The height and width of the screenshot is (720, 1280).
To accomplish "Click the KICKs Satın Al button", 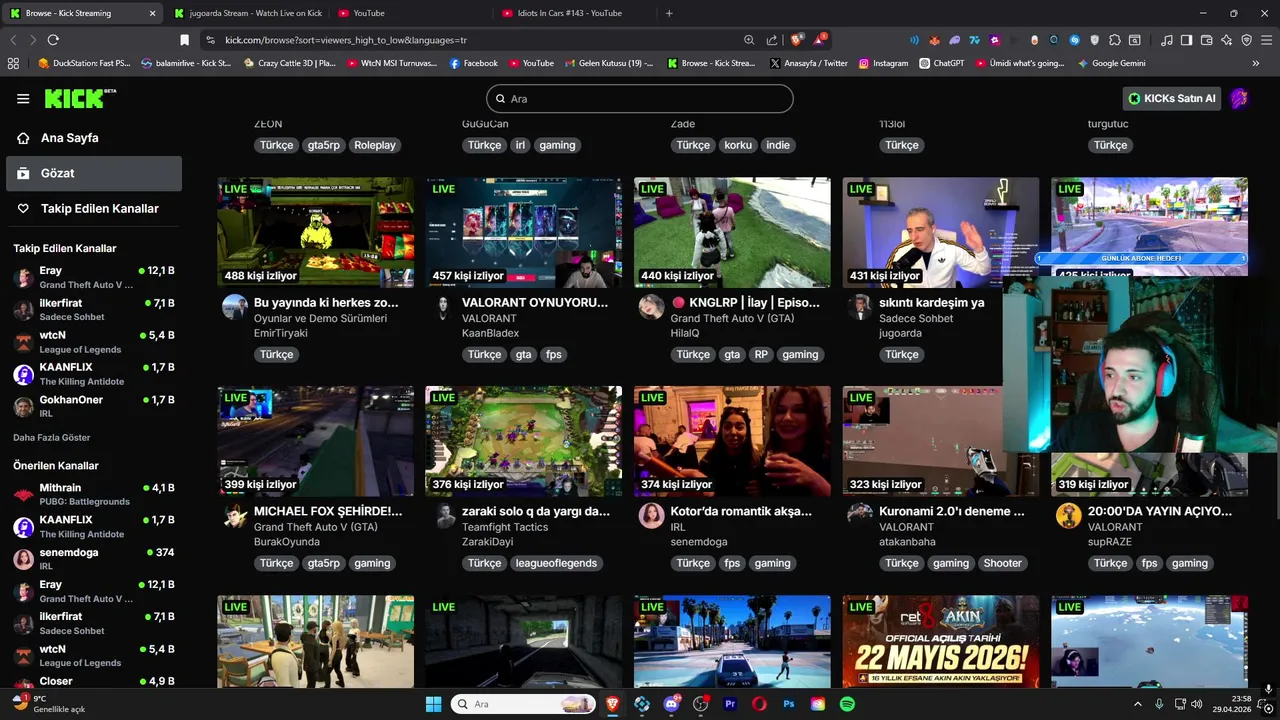I will coord(1172,98).
